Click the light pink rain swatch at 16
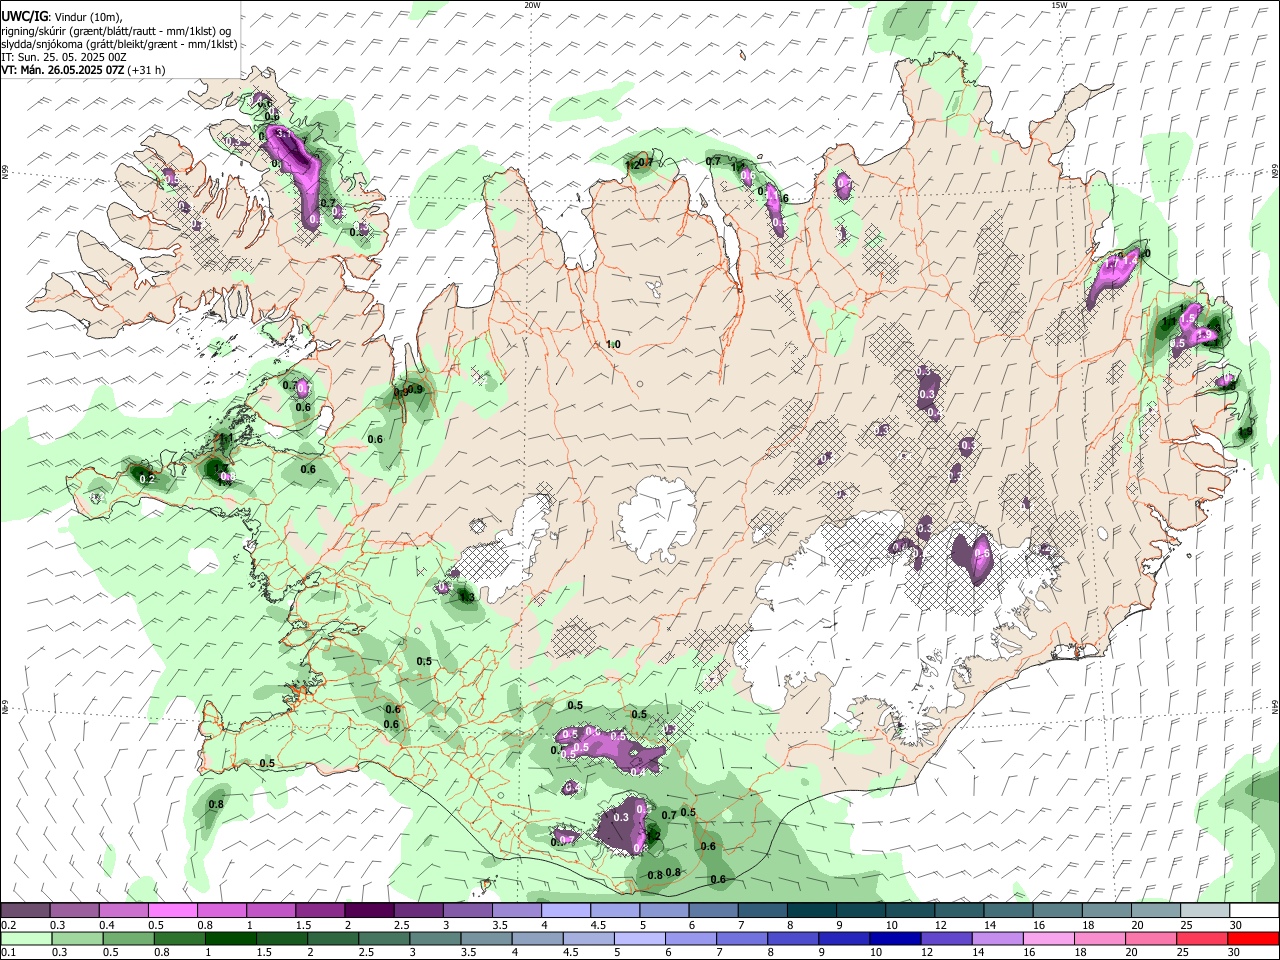 (1048, 939)
